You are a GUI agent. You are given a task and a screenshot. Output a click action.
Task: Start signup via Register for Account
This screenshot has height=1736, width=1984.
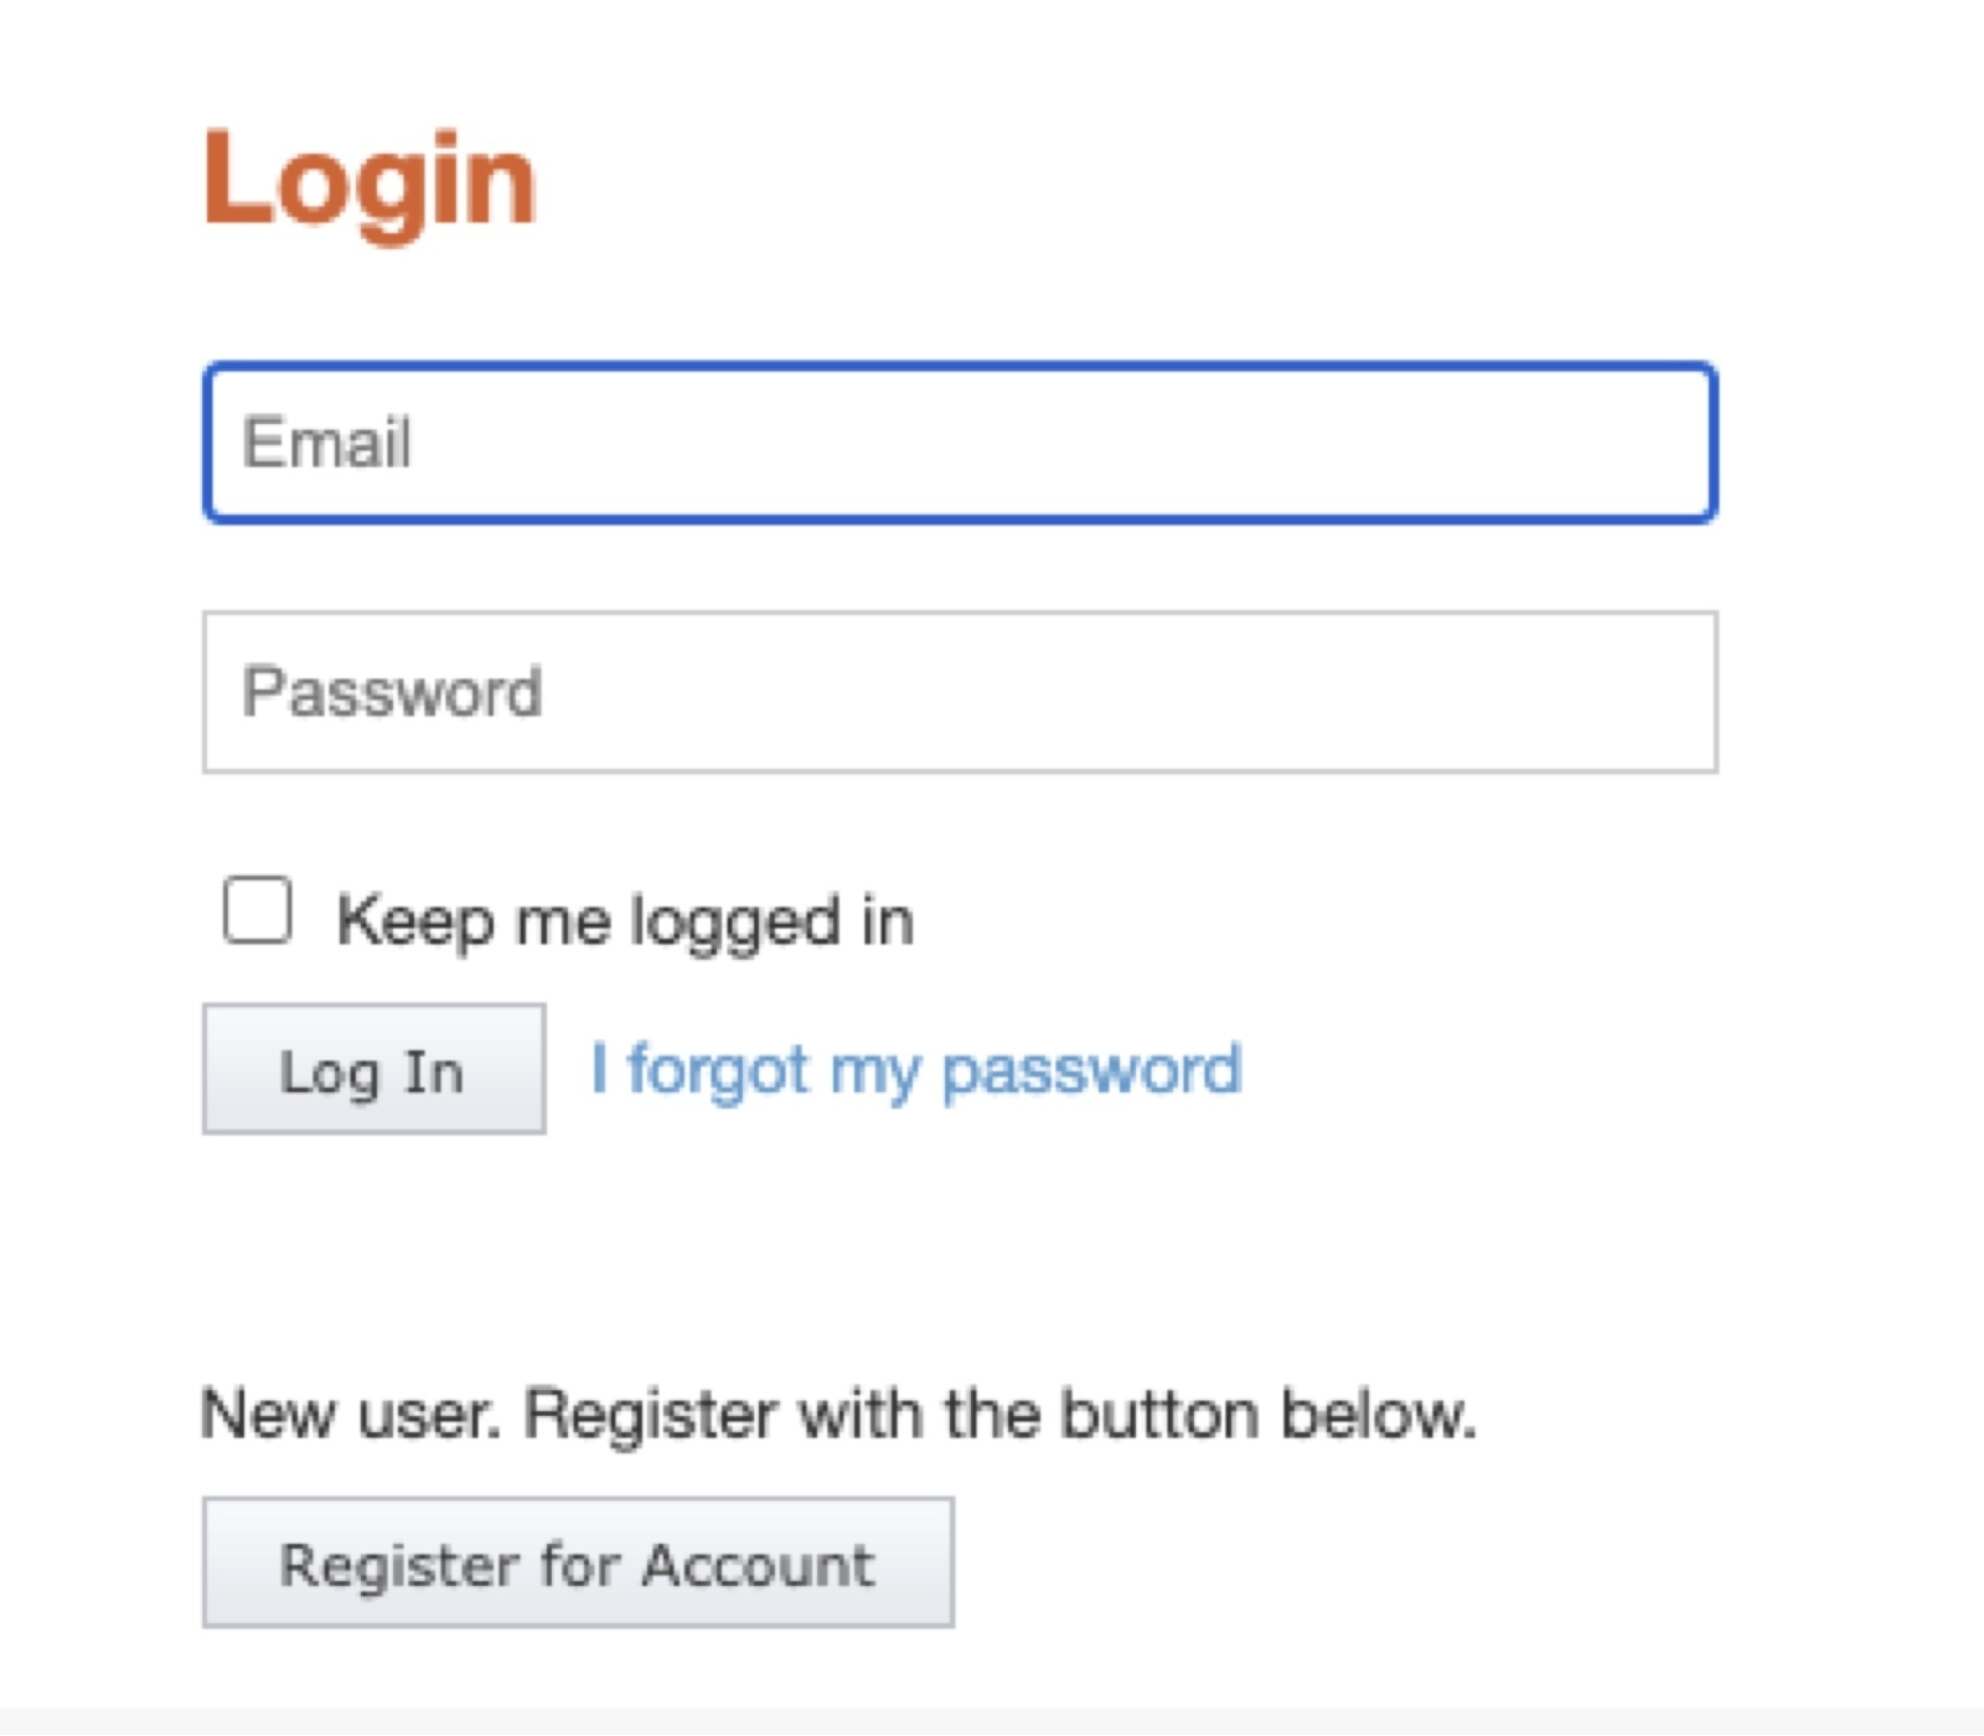578,1564
